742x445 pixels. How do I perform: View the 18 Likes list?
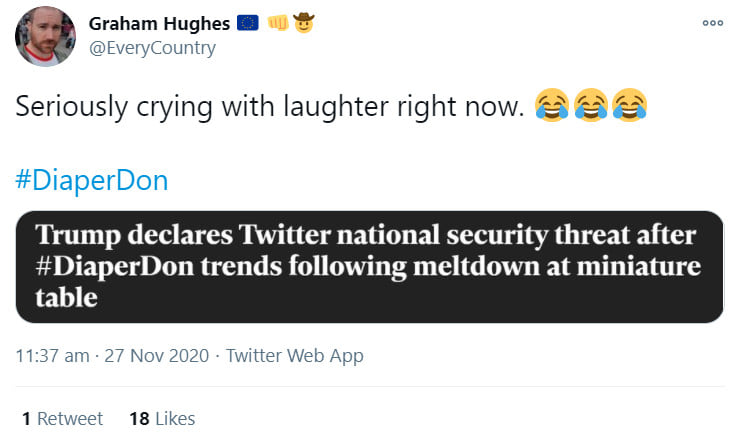pos(162,419)
